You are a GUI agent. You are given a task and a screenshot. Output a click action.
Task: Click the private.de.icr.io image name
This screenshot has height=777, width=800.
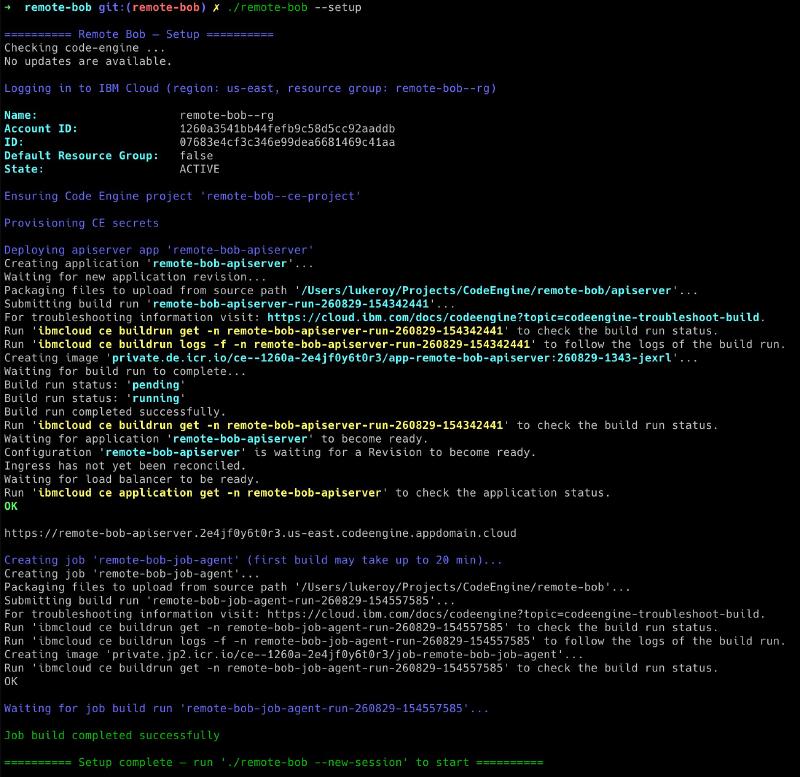tap(391, 358)
